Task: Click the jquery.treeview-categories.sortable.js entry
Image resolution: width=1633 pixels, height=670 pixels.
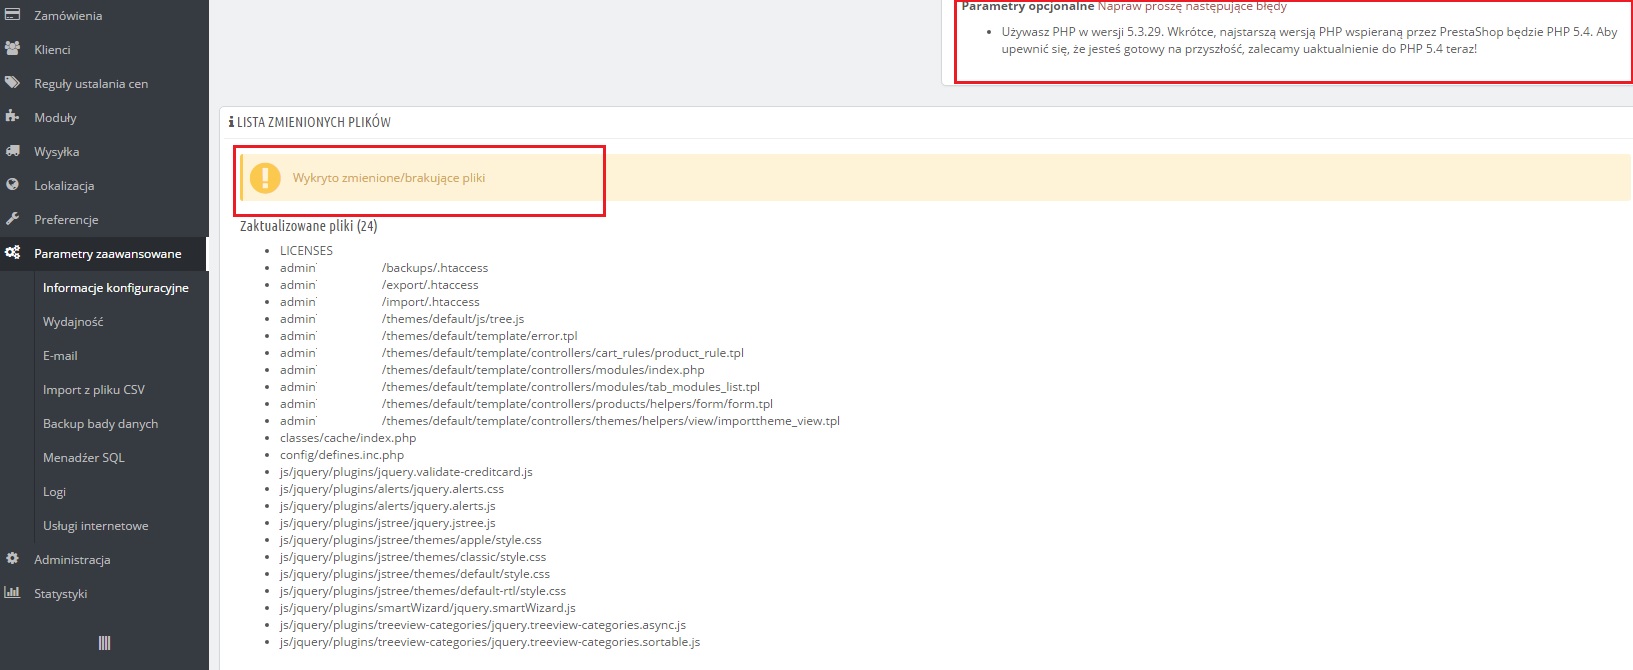Action: (490, 642)
